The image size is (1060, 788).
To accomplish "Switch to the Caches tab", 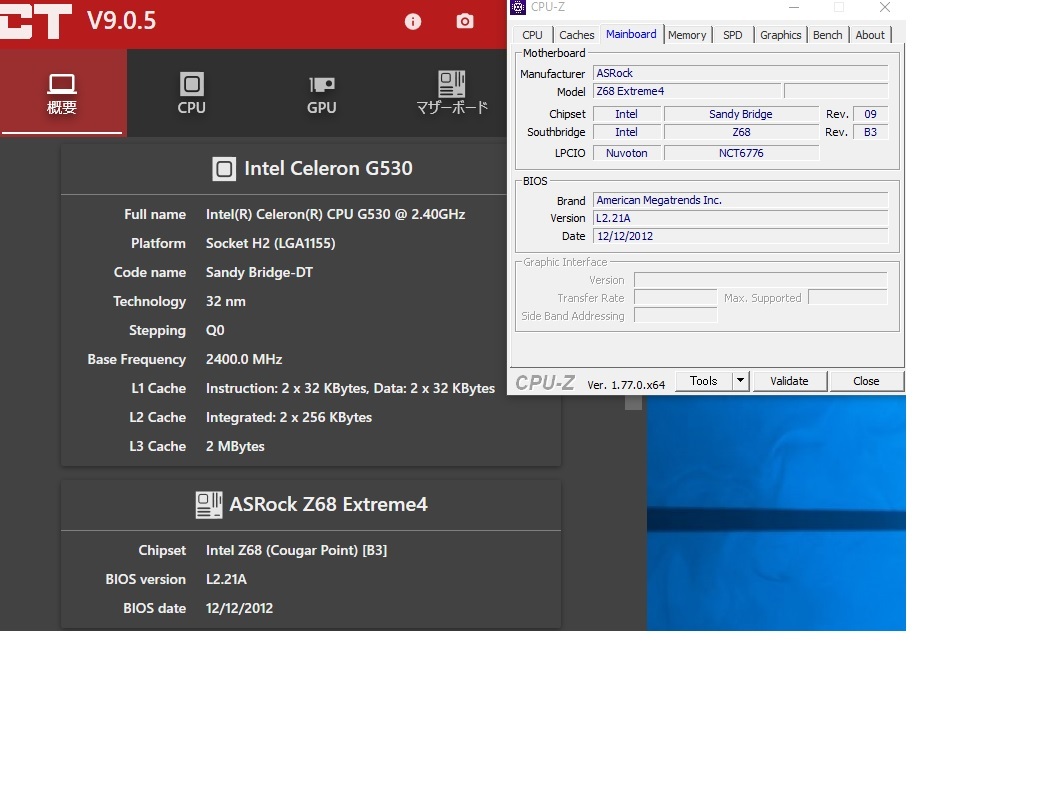I will 576,35.
